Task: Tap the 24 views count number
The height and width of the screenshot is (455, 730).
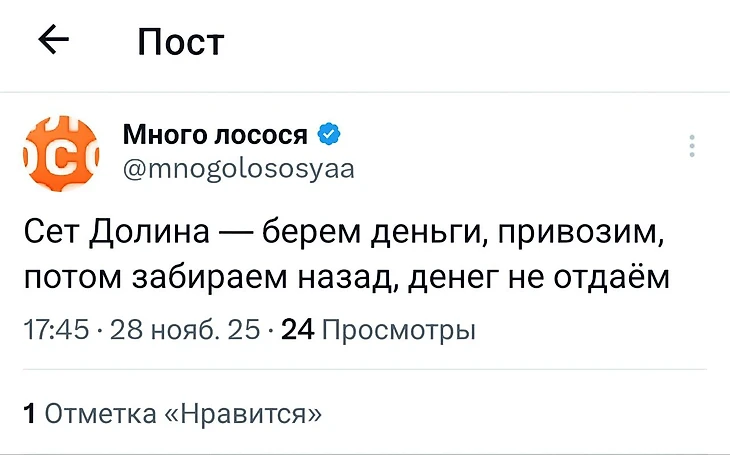Action: (299, 330)
